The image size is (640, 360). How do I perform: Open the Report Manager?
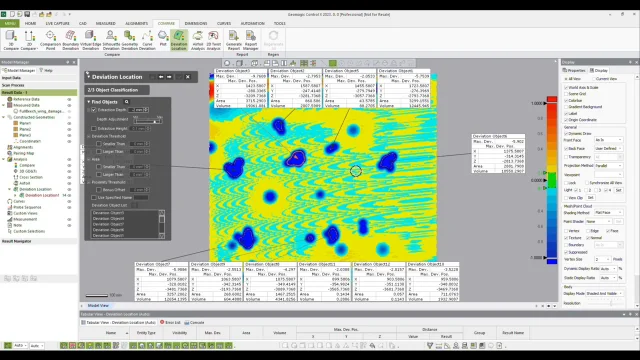point(251,40)
